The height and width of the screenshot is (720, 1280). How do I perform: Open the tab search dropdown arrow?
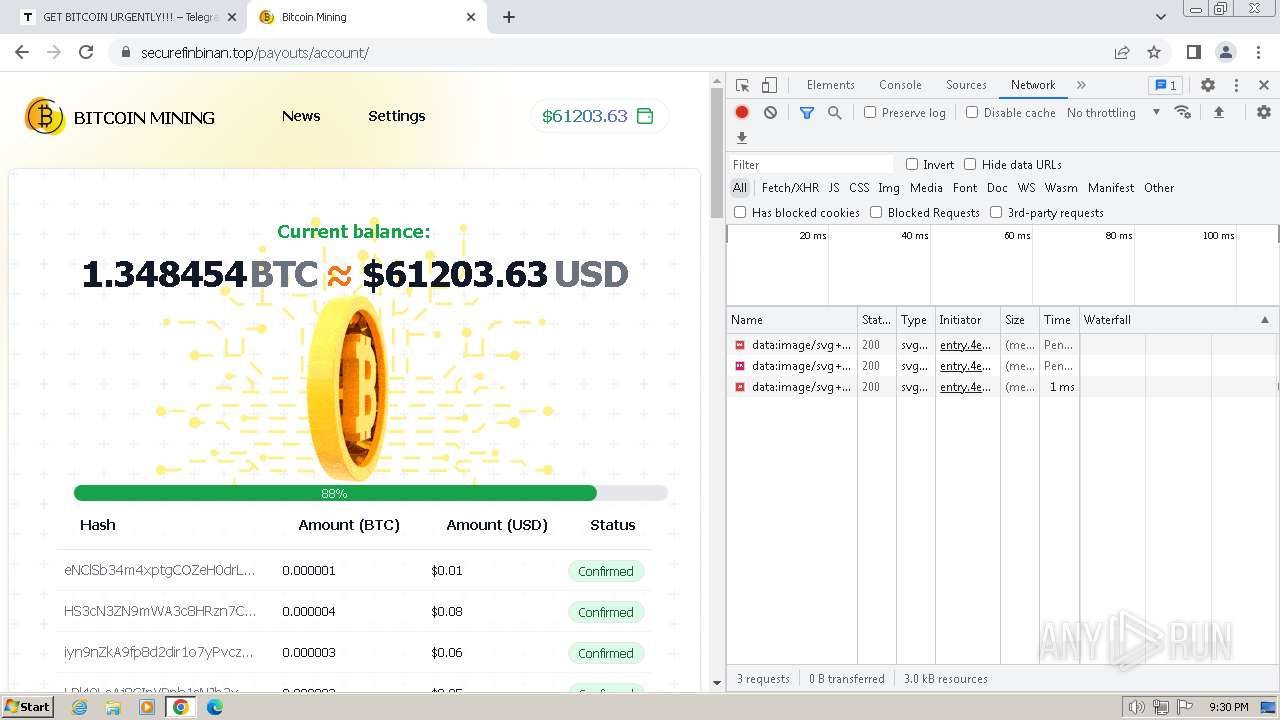(x=1161, y=17)
